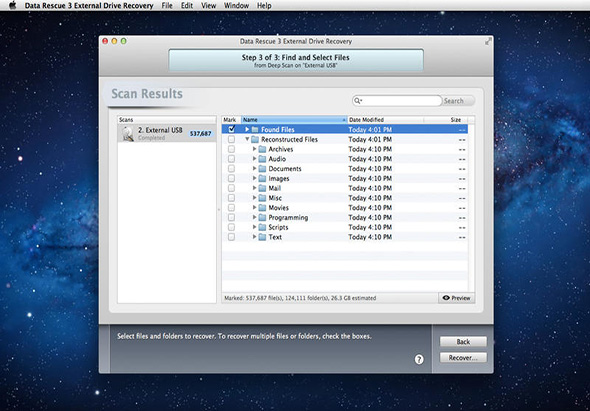
Task: Expand the Movies folder triangle
Action: (254, 208)
